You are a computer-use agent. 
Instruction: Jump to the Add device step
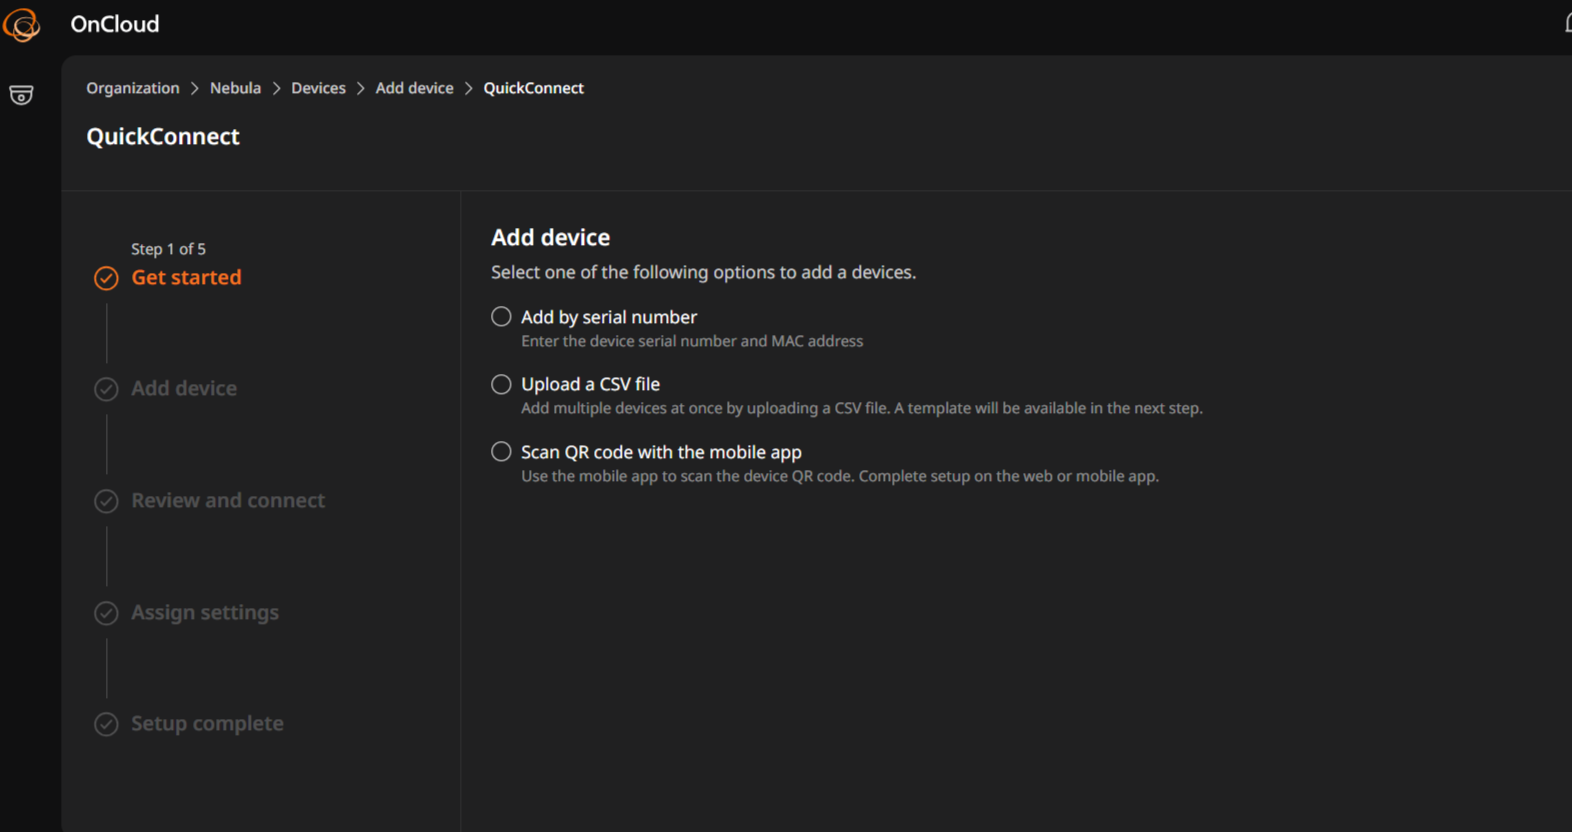(184, 388)
